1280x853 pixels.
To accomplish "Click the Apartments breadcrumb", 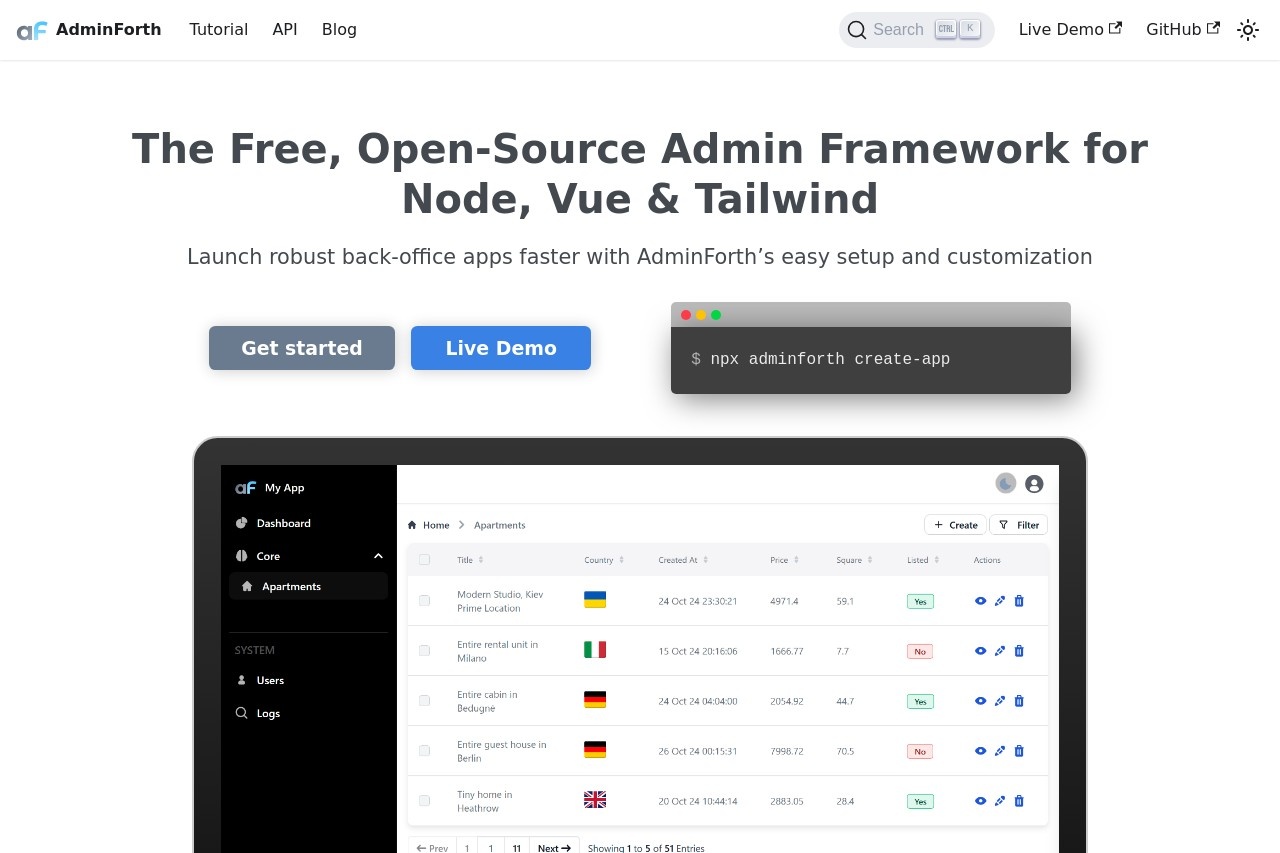I will 499,525.
